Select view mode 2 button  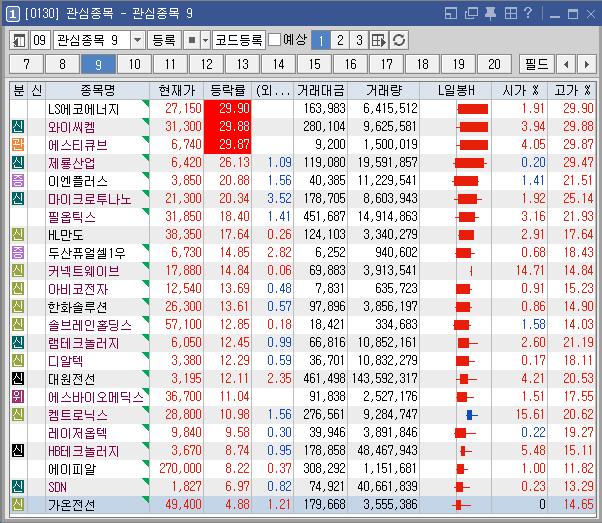[340, 40]
